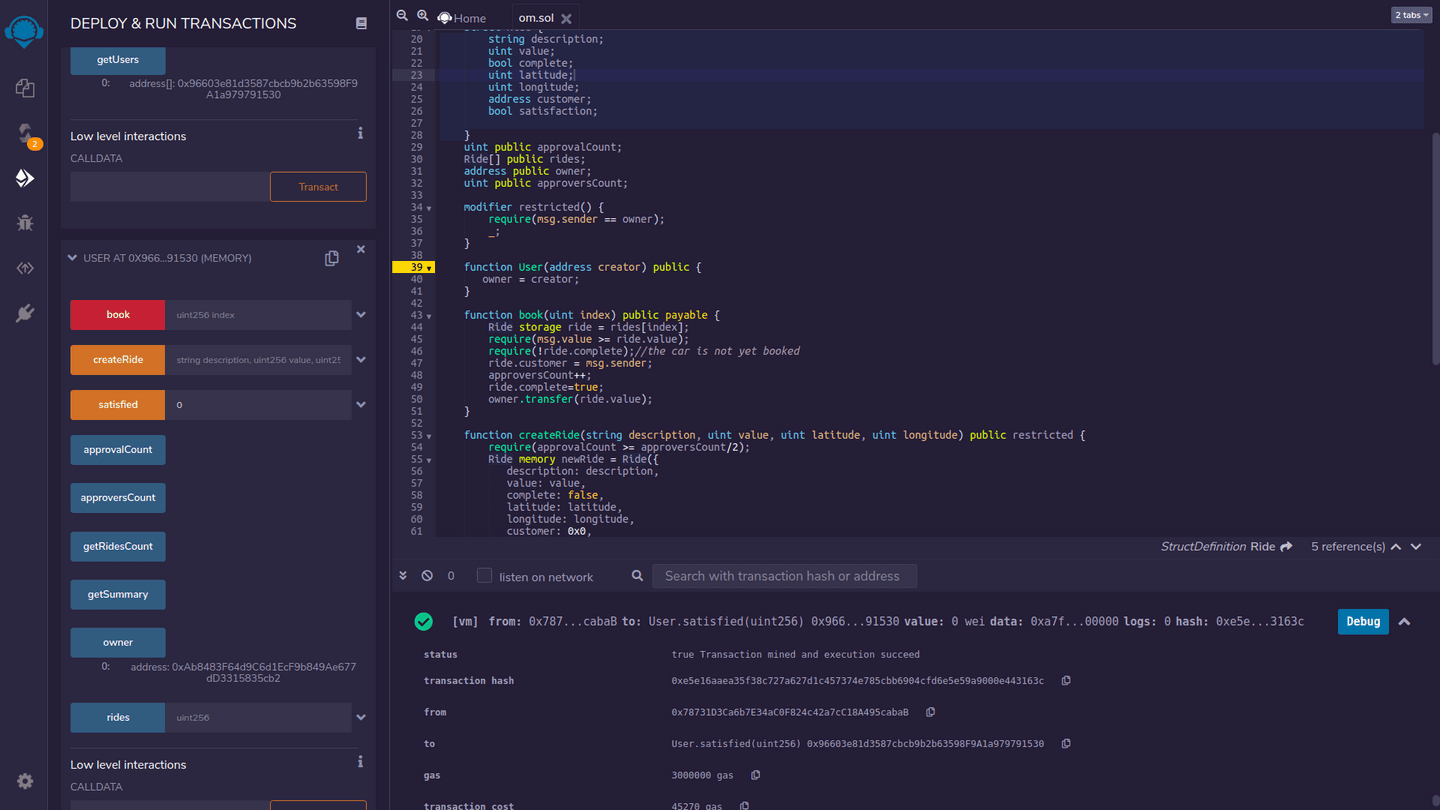Copy the gas value
This screenshot has height=810, width=1440.
[x=756, y=775]
